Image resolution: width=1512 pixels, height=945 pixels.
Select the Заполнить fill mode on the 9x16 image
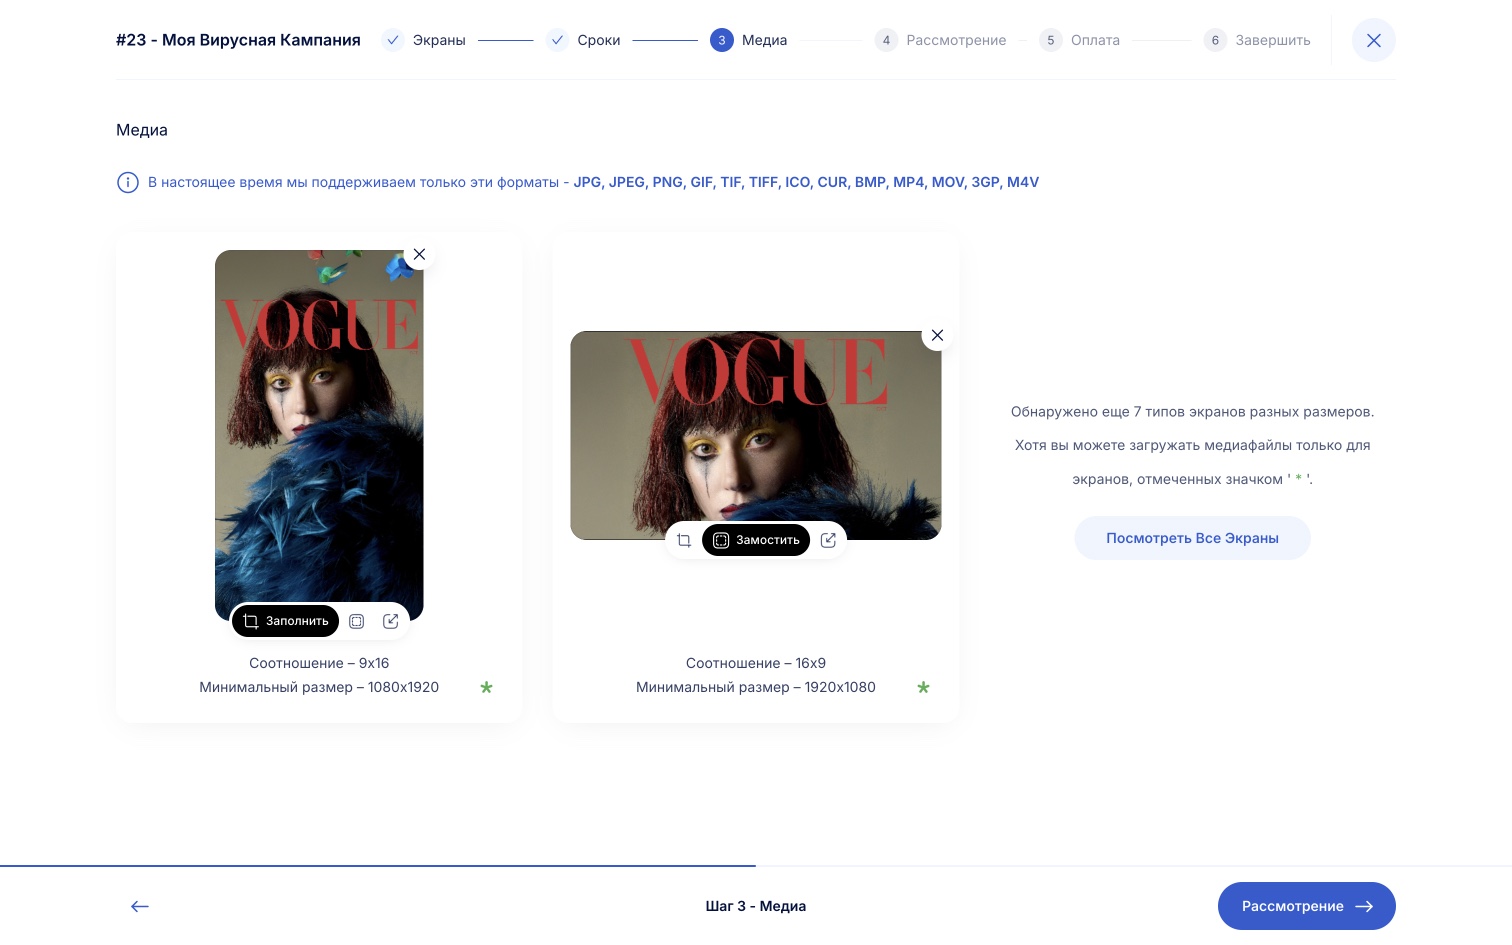pyautogui.click(x=286, y=621)
